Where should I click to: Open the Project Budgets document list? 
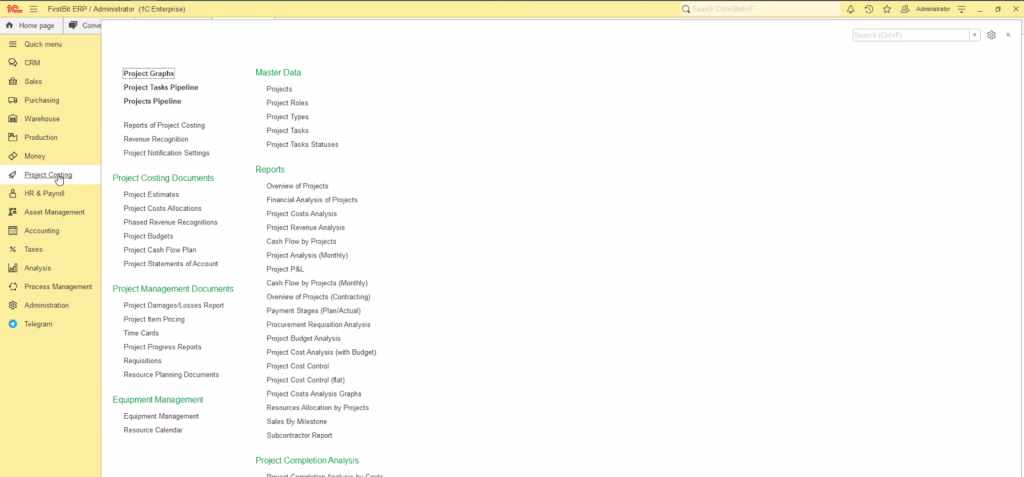[148, 236]
